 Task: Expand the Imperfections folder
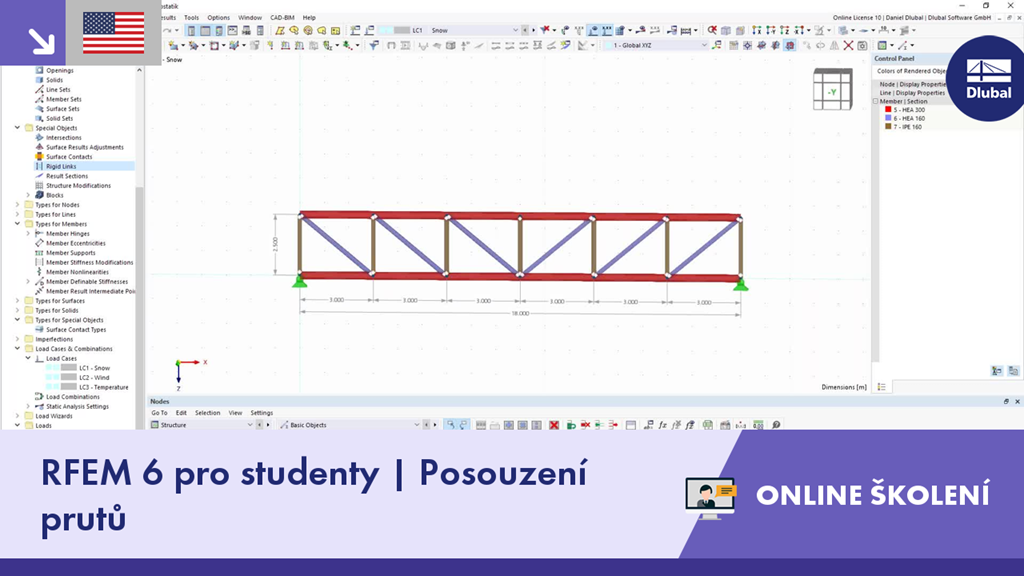coord(18,339)
